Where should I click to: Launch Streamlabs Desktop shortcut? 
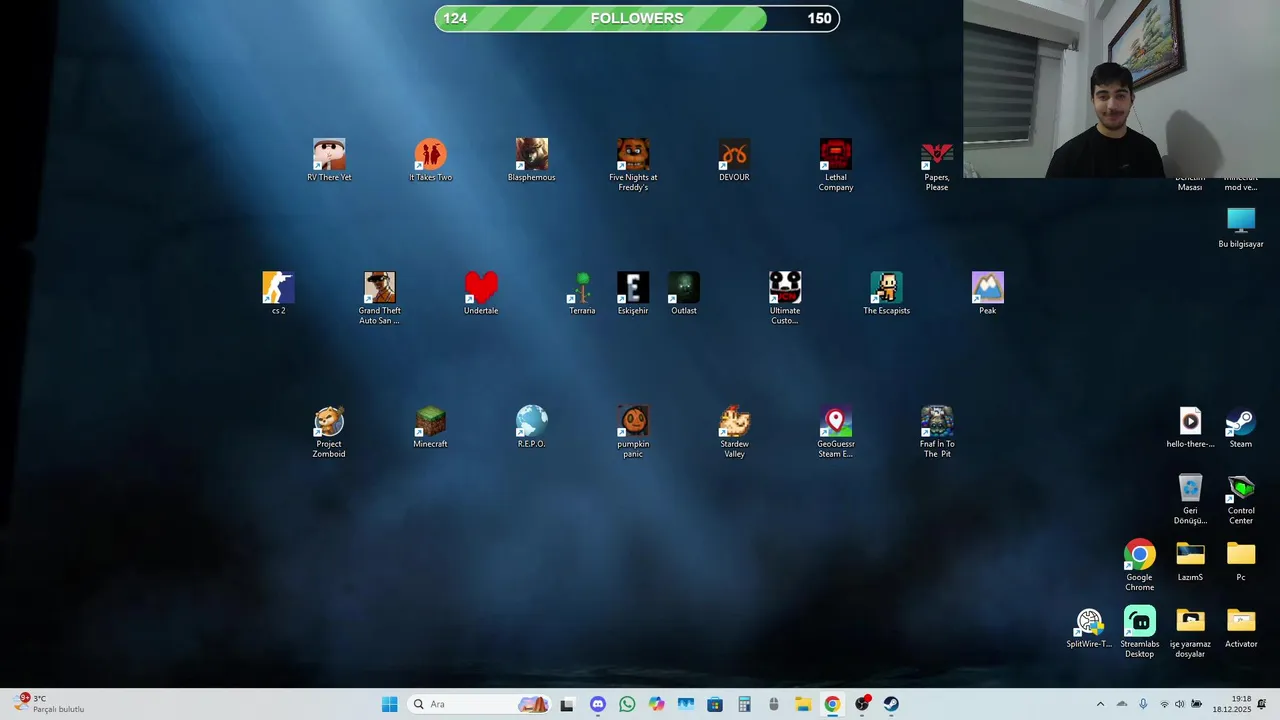pos(1139,632)
